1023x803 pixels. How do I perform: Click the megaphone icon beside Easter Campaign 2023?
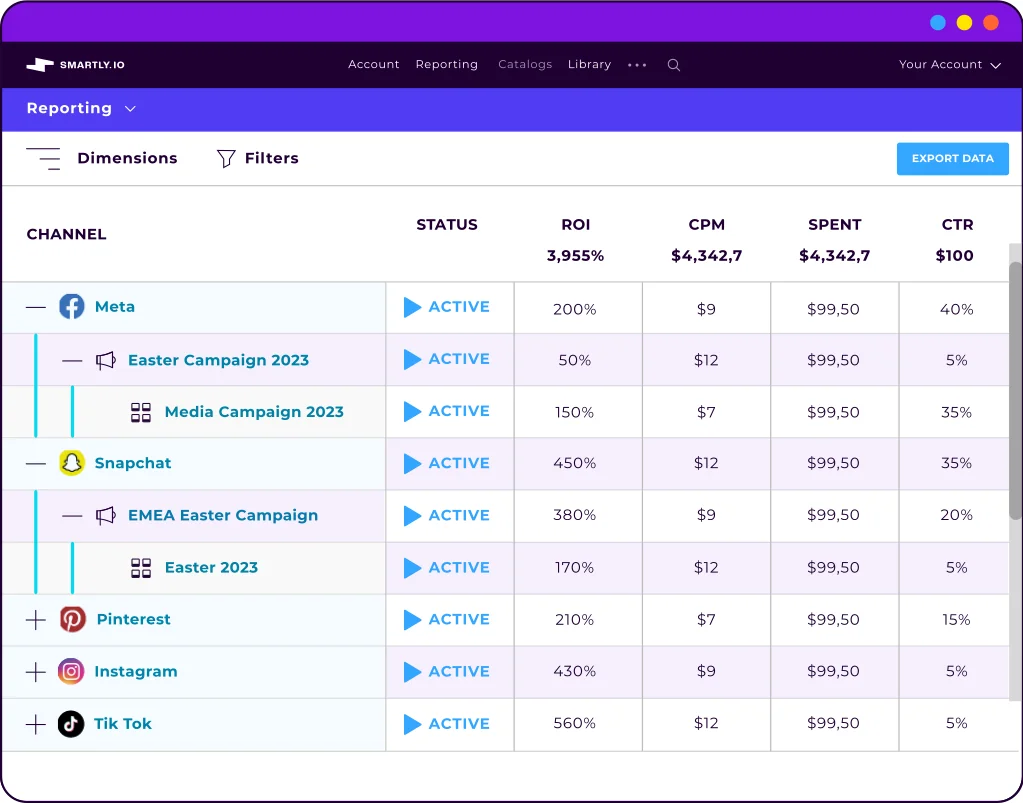(107, 359)
